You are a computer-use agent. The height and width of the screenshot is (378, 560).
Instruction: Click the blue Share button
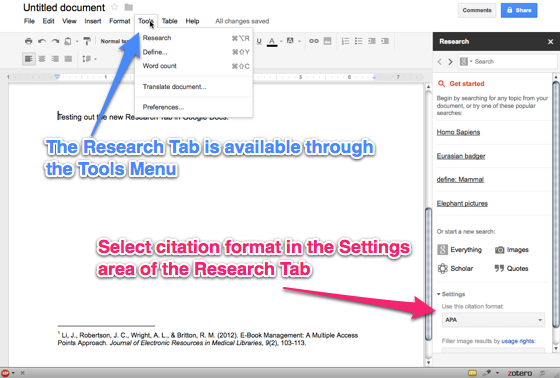(519, 10)
